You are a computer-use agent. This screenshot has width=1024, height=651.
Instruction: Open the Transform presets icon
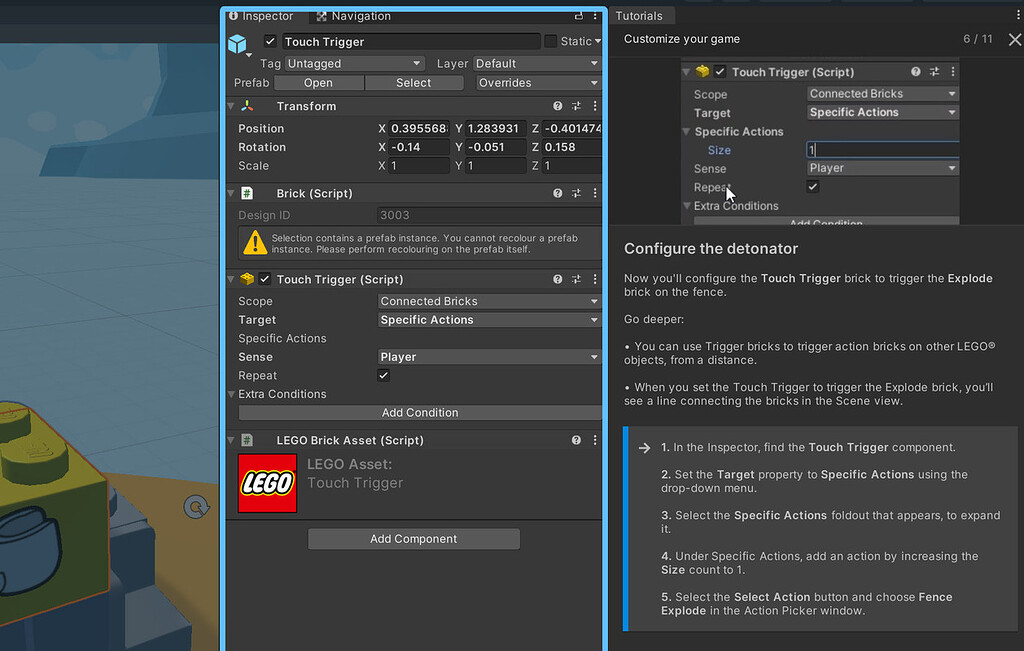(577, 106)
